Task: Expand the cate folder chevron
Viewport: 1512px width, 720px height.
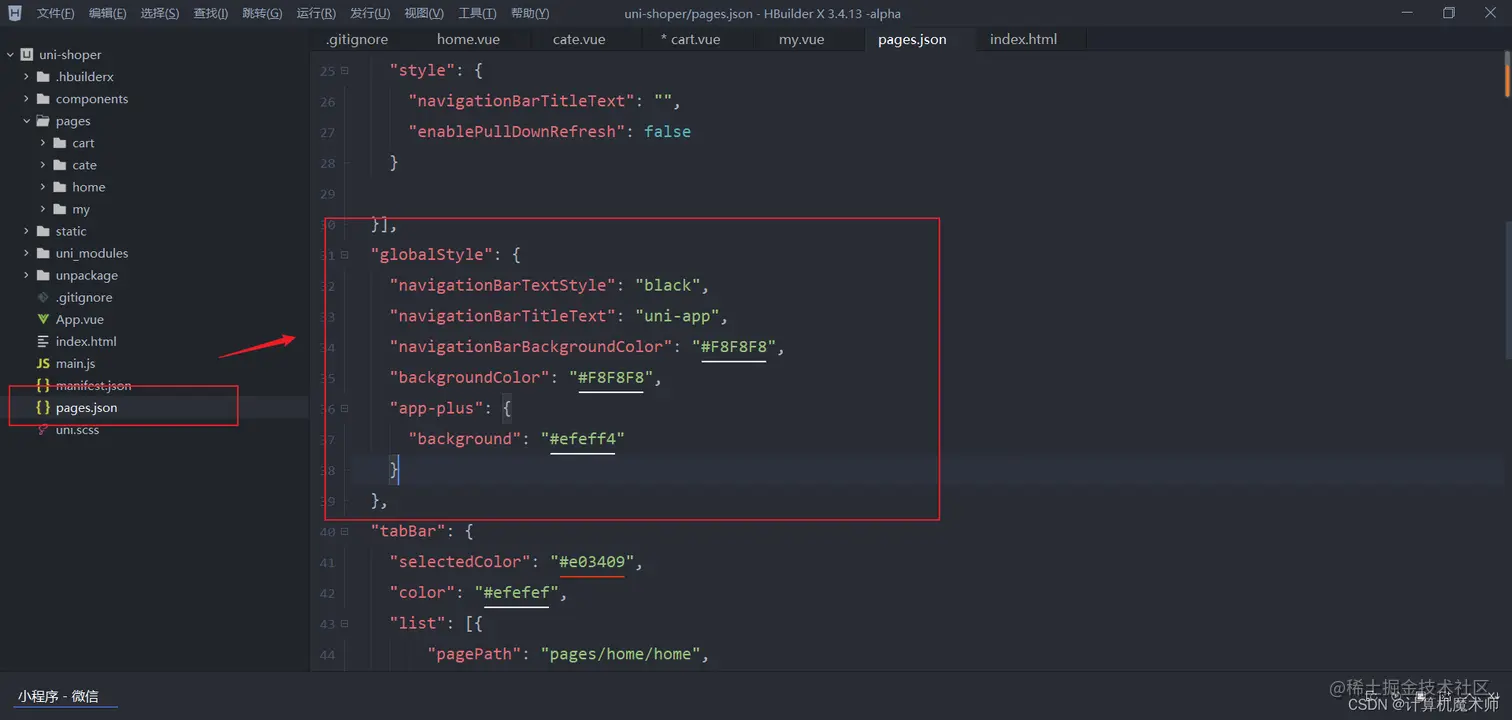Action: click(x=43, y=165)
